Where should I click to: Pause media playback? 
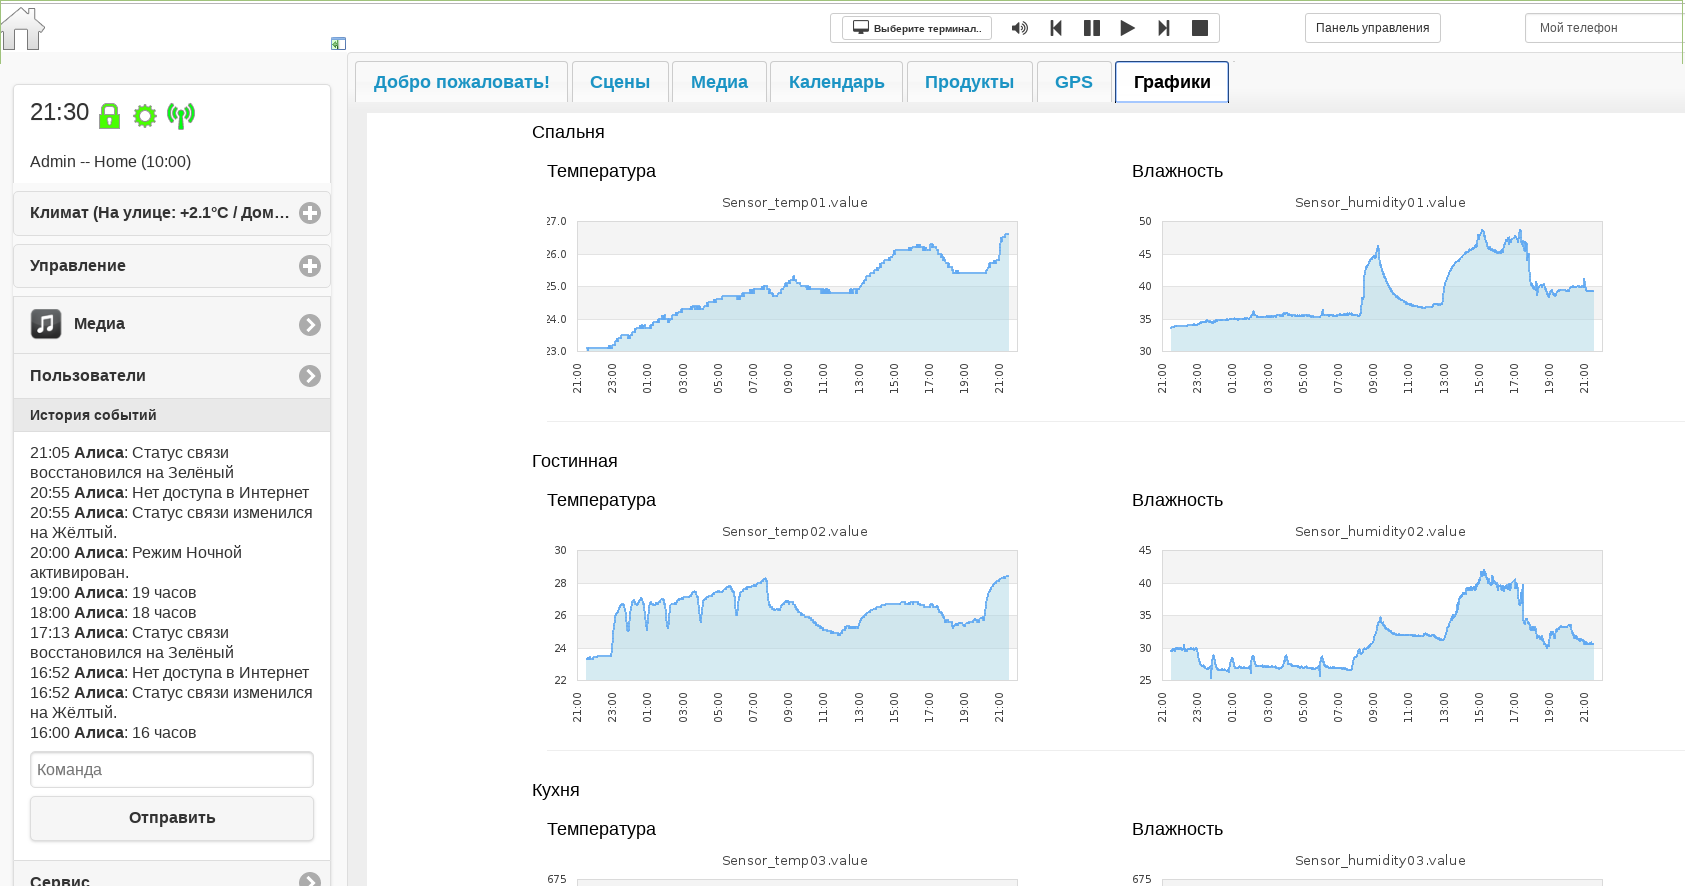tap(1092, 28)
